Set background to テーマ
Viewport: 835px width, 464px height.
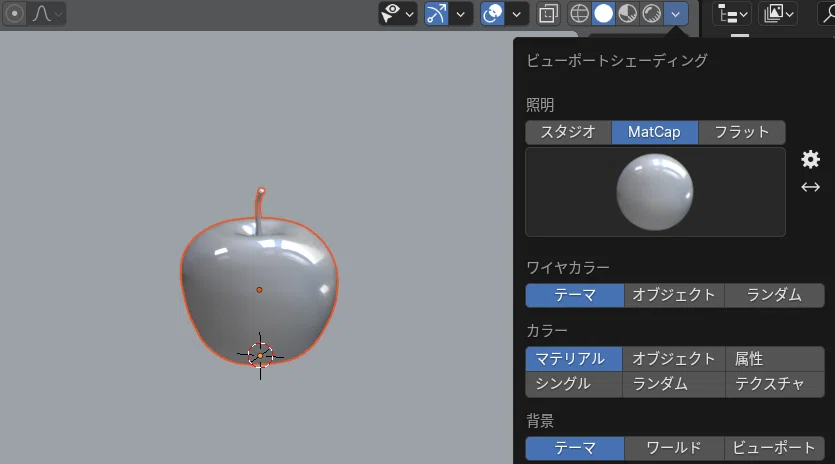pos(575,448)
